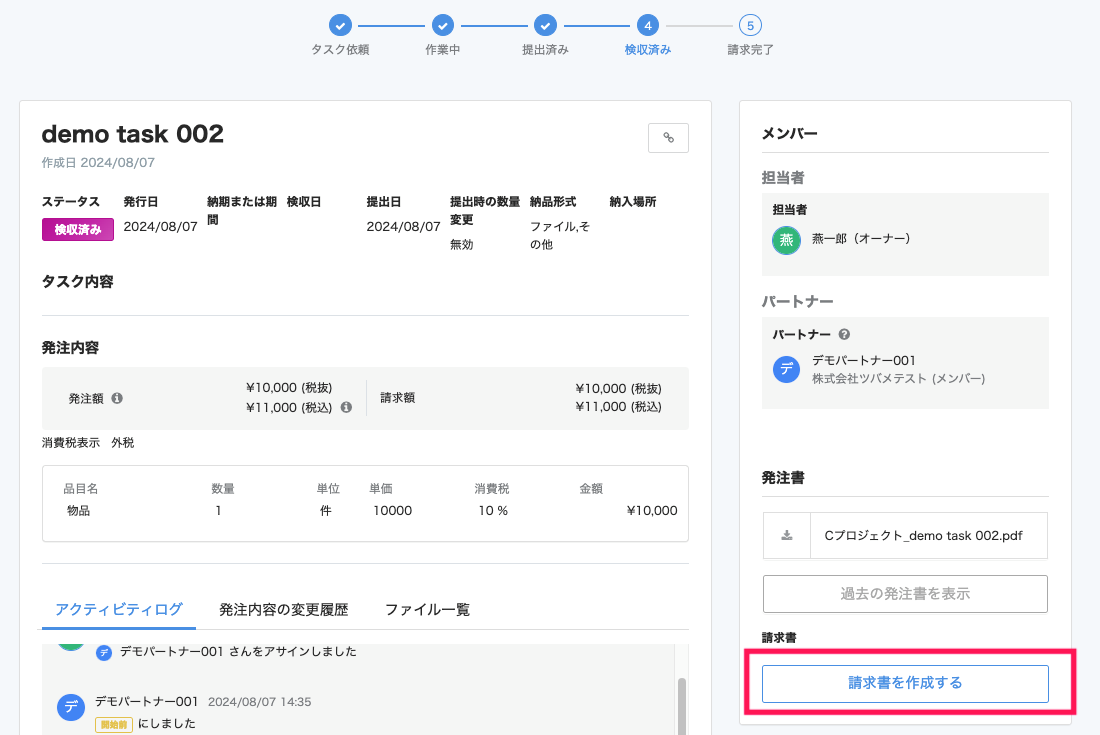Click the green 燕 avatar of 燕一郎
The width and height of the screenshot is (1100, 735).
(x=786, y=239)
